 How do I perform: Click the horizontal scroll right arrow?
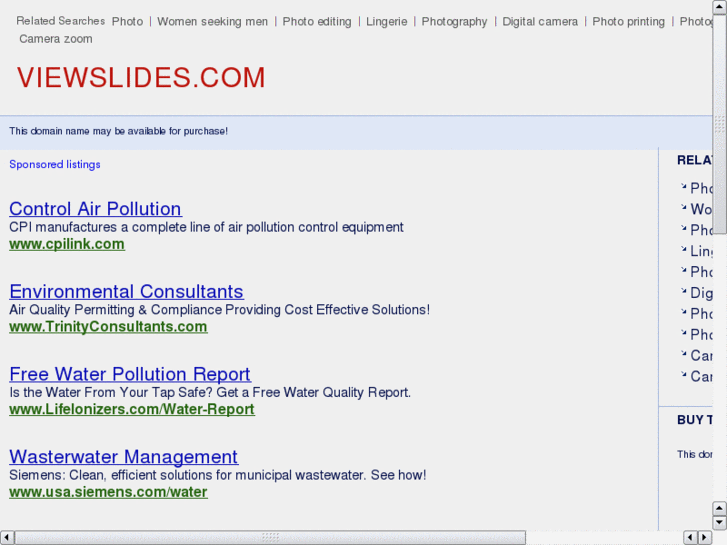pyautogui.click(x=705, y=538)
